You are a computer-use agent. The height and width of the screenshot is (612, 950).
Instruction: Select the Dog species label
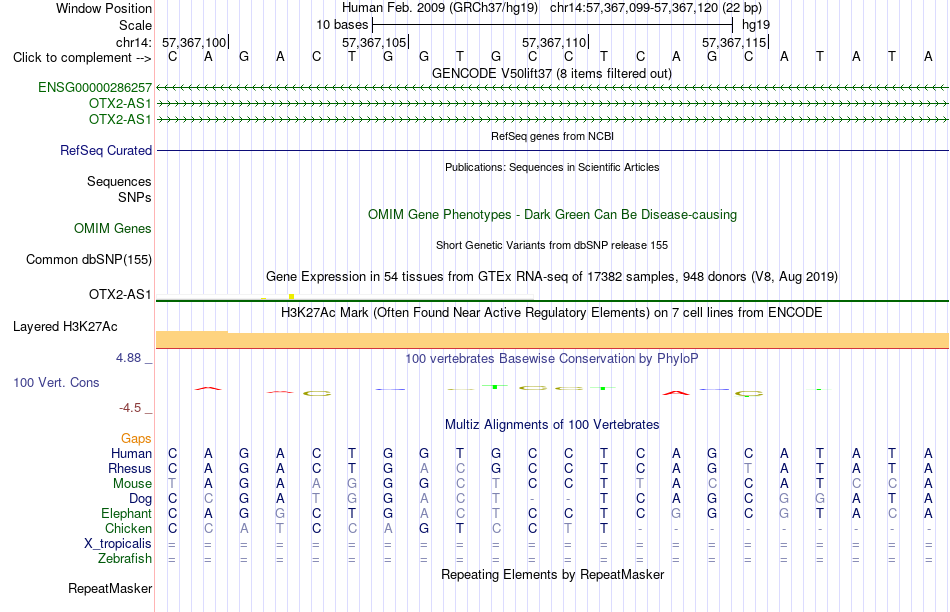click(141, 499)
